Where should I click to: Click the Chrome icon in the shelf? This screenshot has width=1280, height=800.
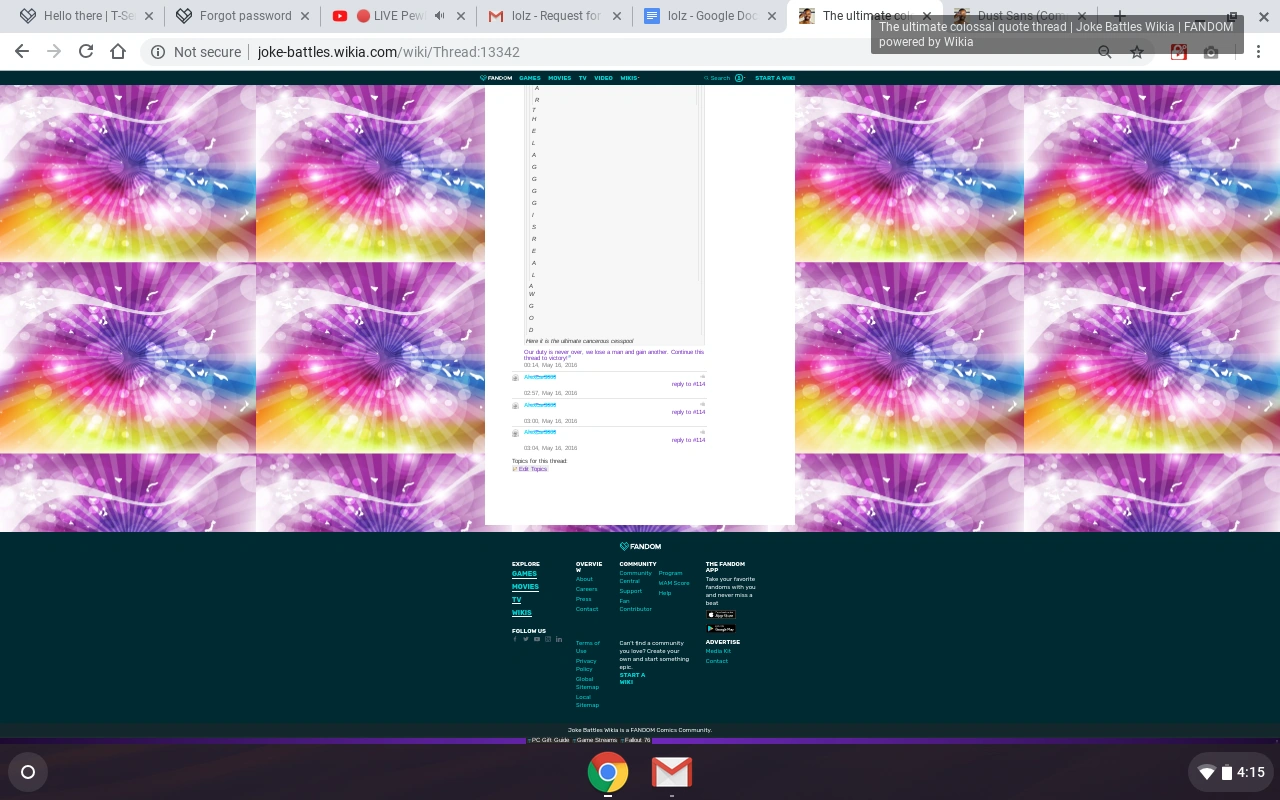[607, 772]
